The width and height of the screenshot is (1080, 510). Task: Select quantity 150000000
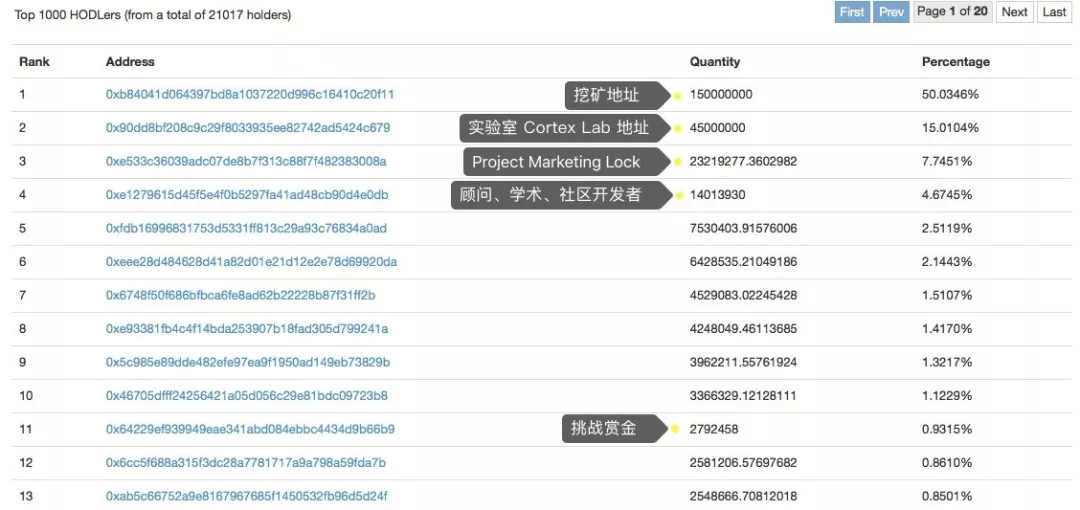tap(721, 94)
